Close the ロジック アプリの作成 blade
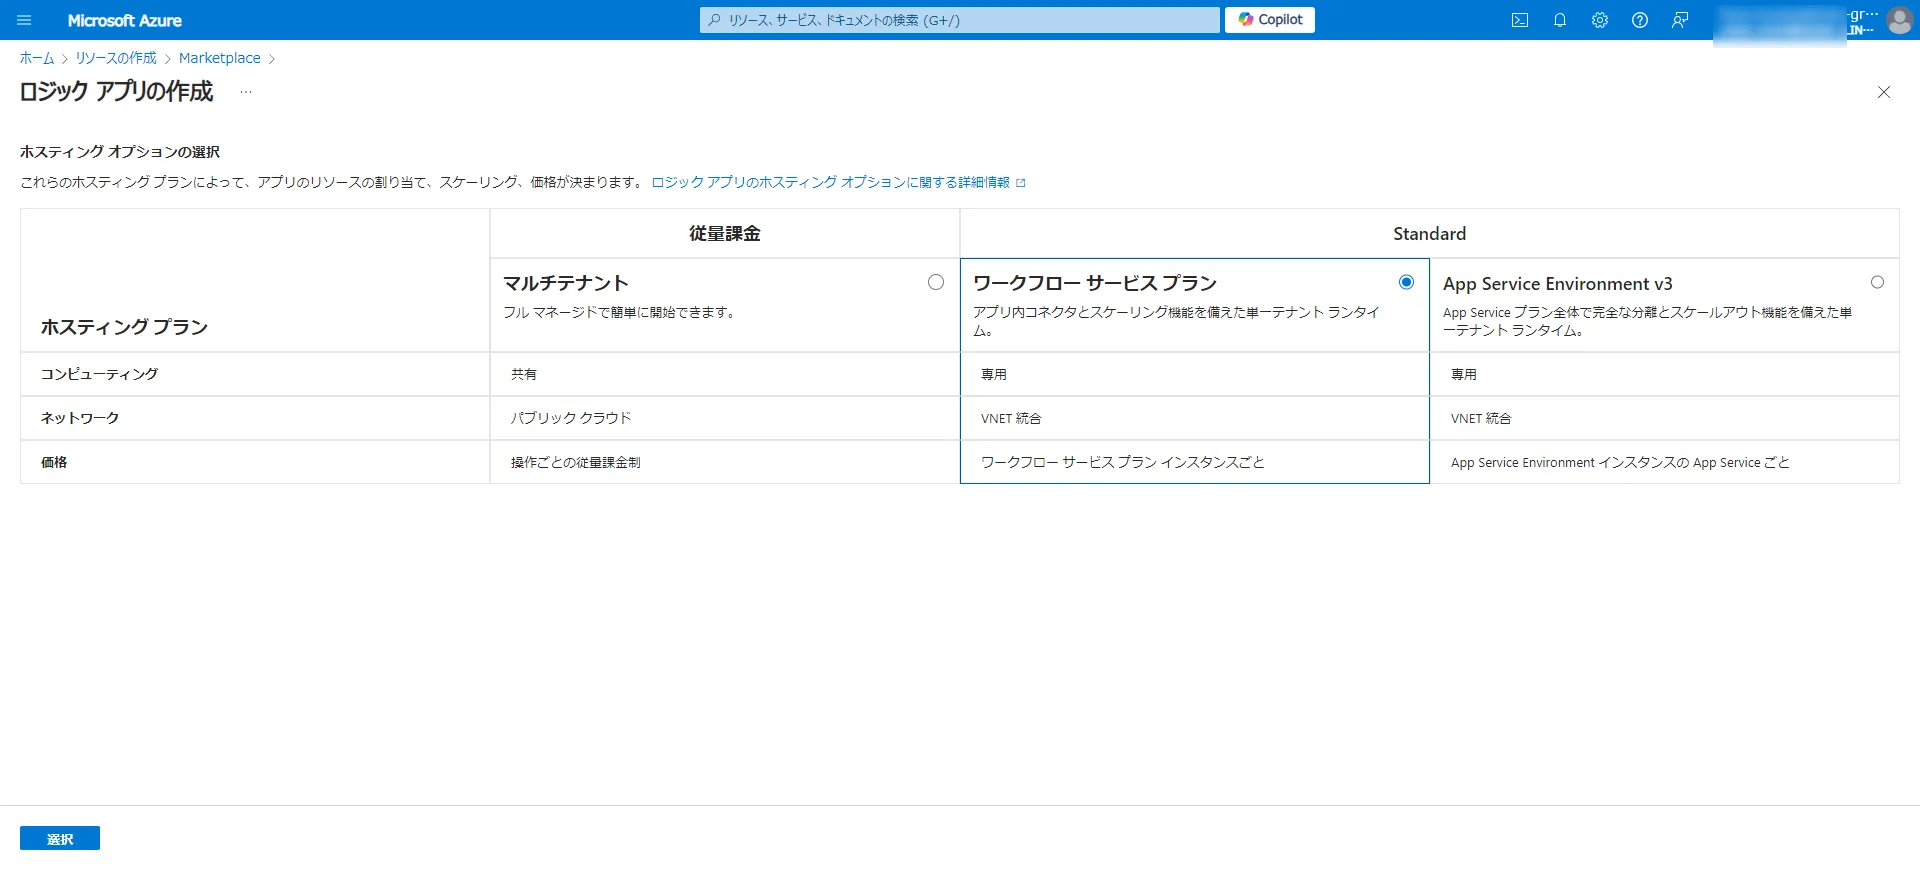The height and width of the screenshot is (869, 1920). tap(1884, 92)
